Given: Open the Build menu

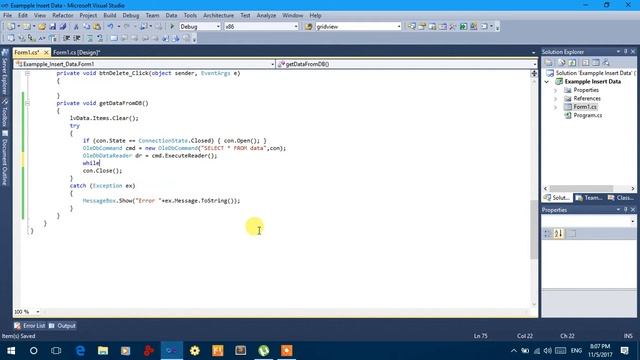Looking at the screenshot, I should 109,16.
